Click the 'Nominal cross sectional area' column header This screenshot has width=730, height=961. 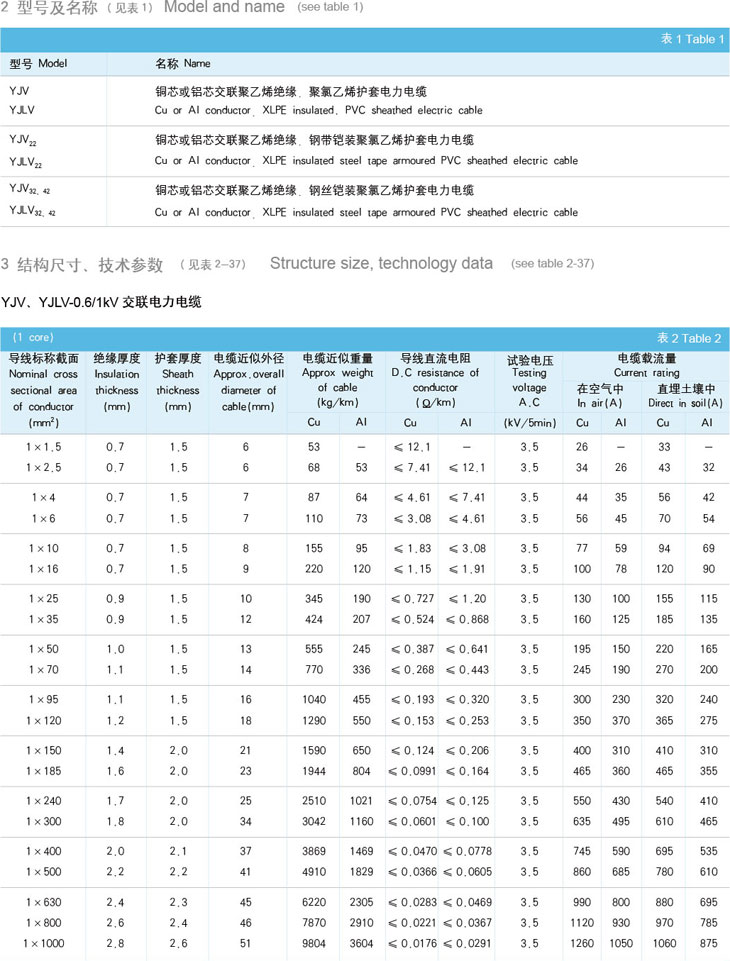[x=44, y=390]
